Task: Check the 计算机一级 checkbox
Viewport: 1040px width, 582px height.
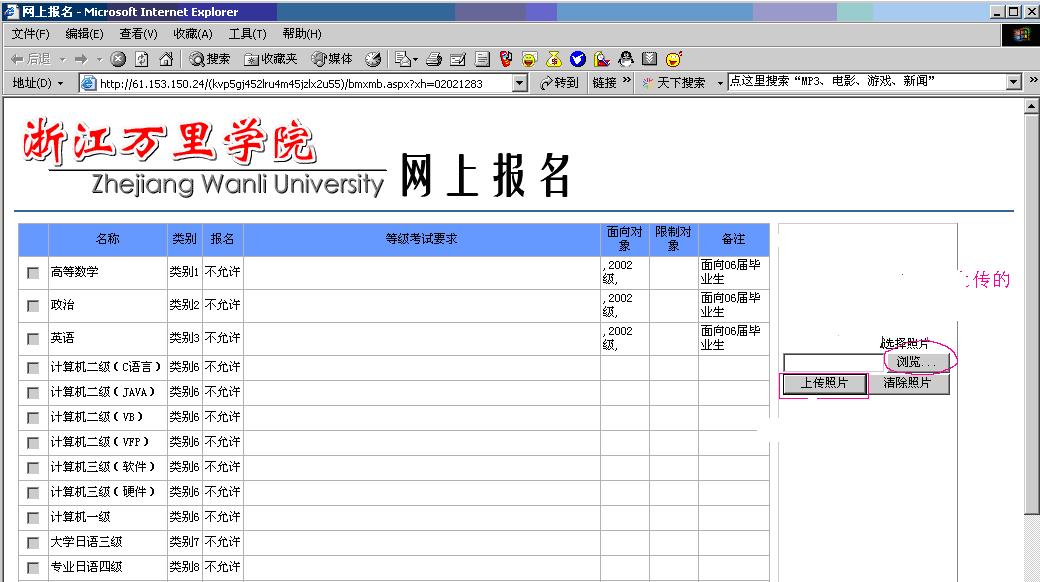Action: pos(32,518)
